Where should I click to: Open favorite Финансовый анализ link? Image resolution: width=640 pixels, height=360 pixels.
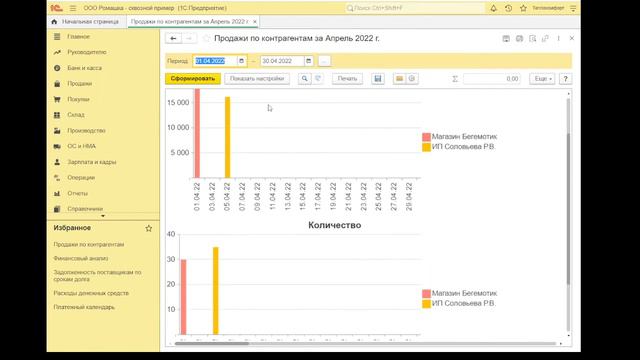tap(81, 258)
